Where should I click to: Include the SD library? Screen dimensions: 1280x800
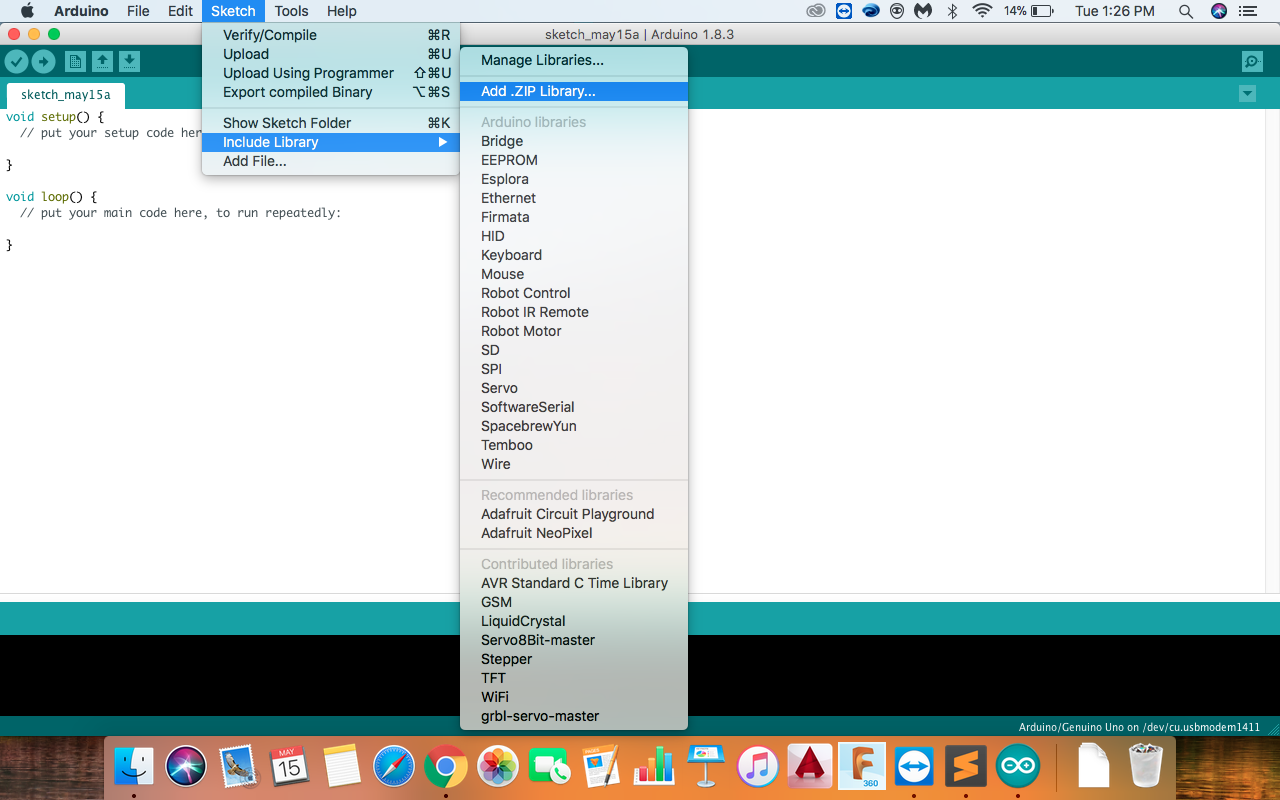coord(574,350)
